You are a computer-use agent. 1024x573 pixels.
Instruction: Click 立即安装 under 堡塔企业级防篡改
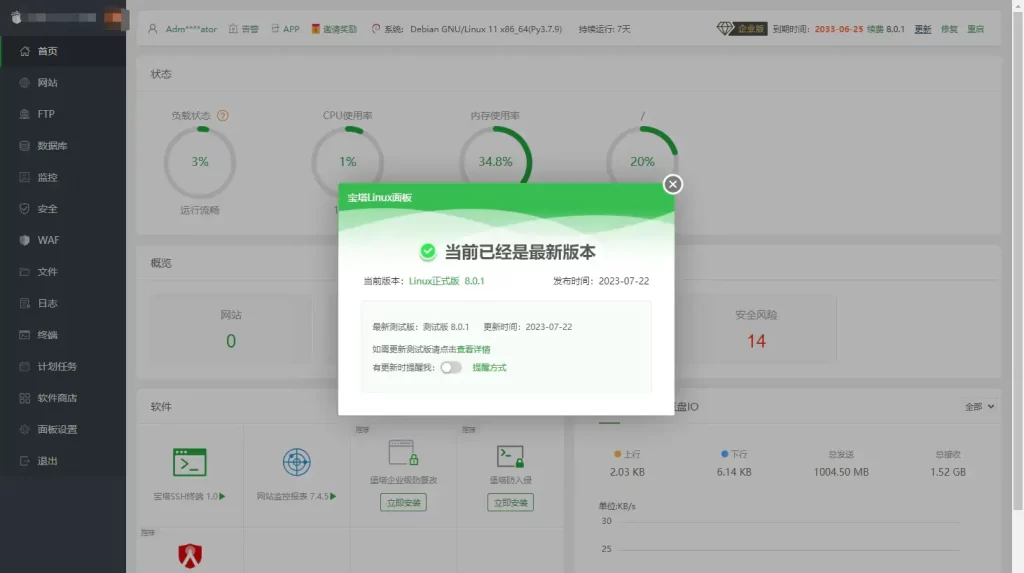pos(404,502)
